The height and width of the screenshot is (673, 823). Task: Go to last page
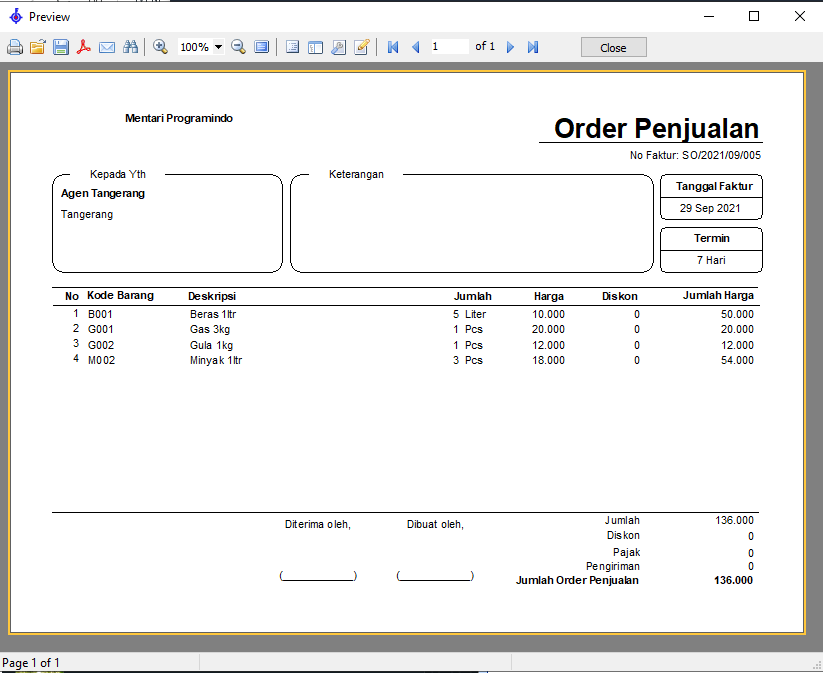click(533, 47)
